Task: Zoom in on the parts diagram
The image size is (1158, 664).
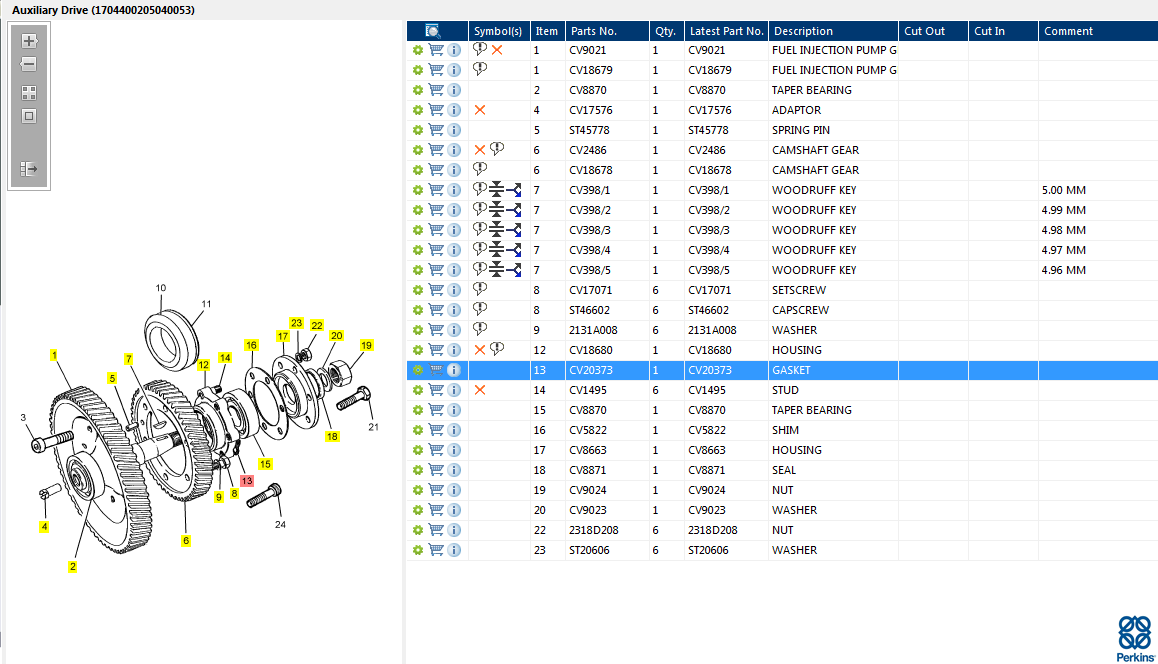Action: tap(29, 41)
